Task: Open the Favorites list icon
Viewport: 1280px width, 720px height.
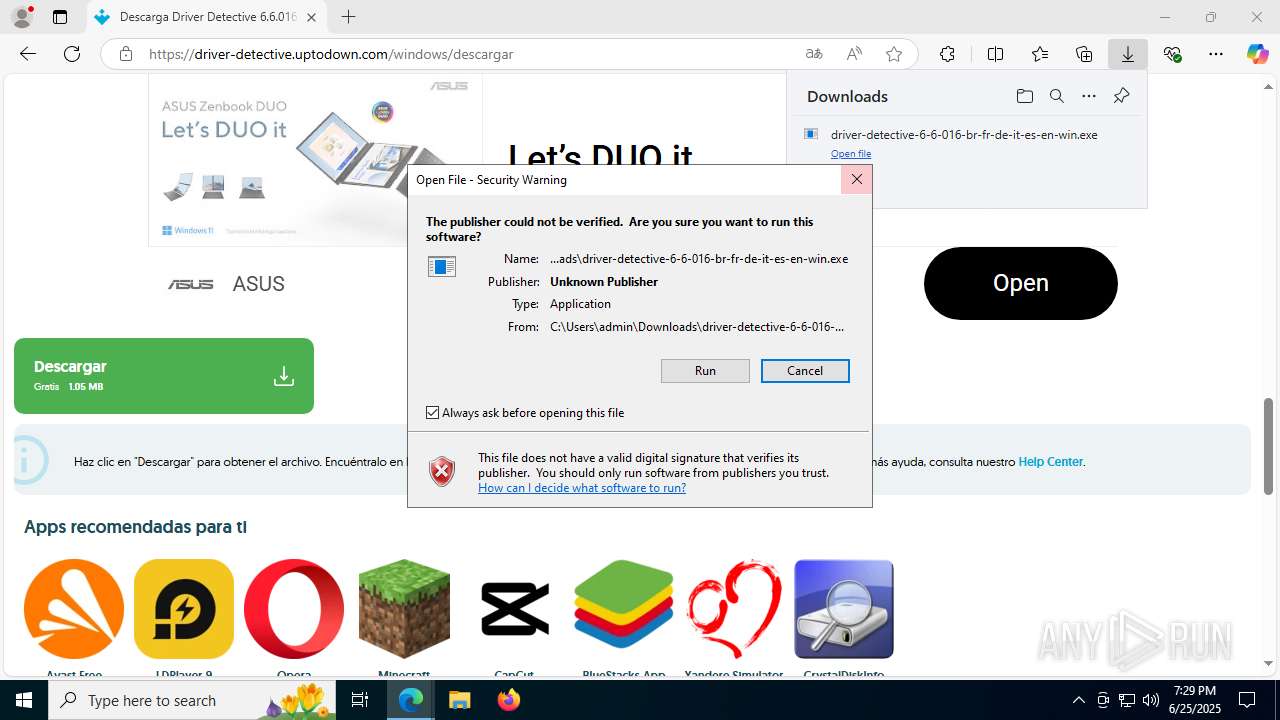Action: 1040,54
